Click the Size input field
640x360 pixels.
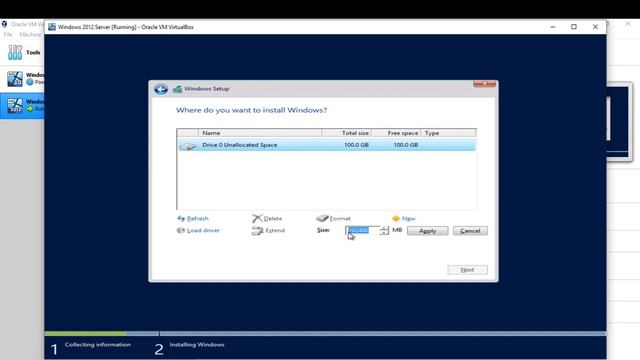pos(362,230)
